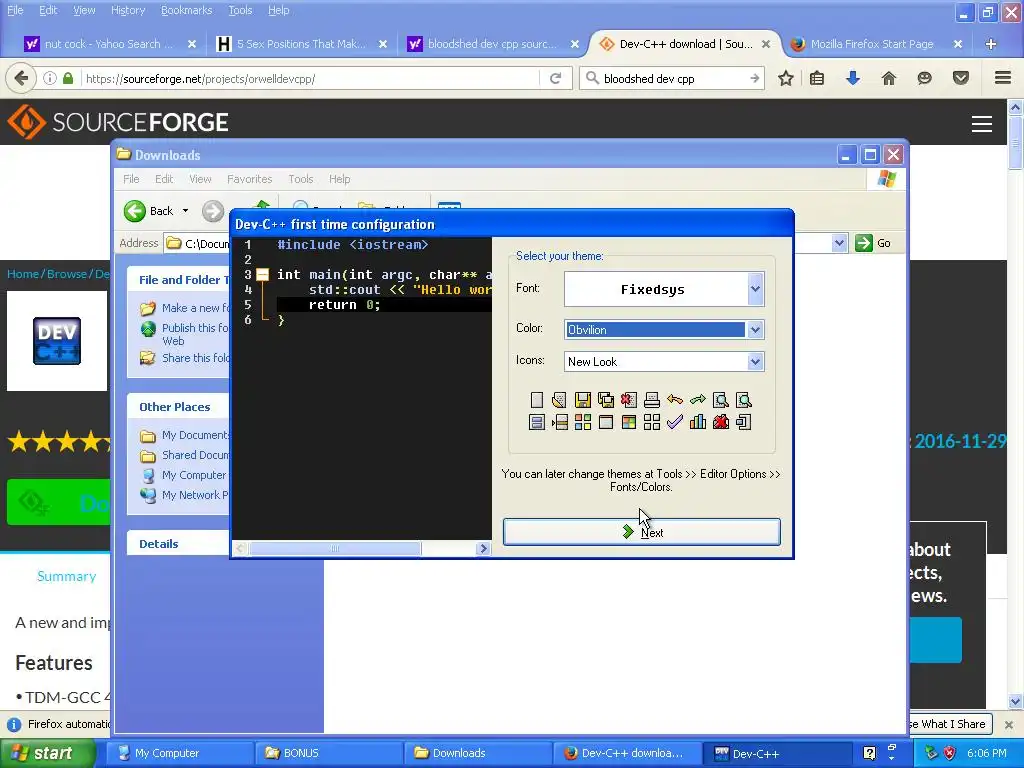Click the red shield system tray icon
The width and height of the screenshot is (1024, 768).
(950, 753)
